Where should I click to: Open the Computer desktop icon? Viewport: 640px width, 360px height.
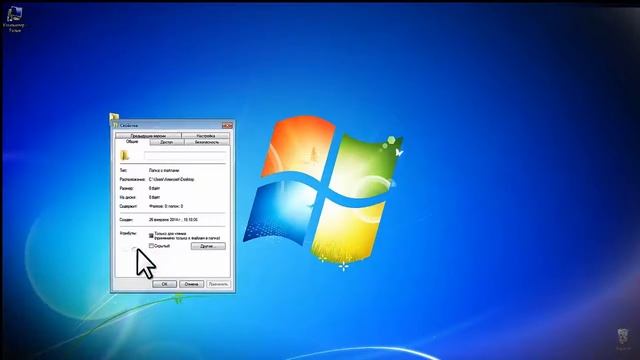(x=14, y=18)
